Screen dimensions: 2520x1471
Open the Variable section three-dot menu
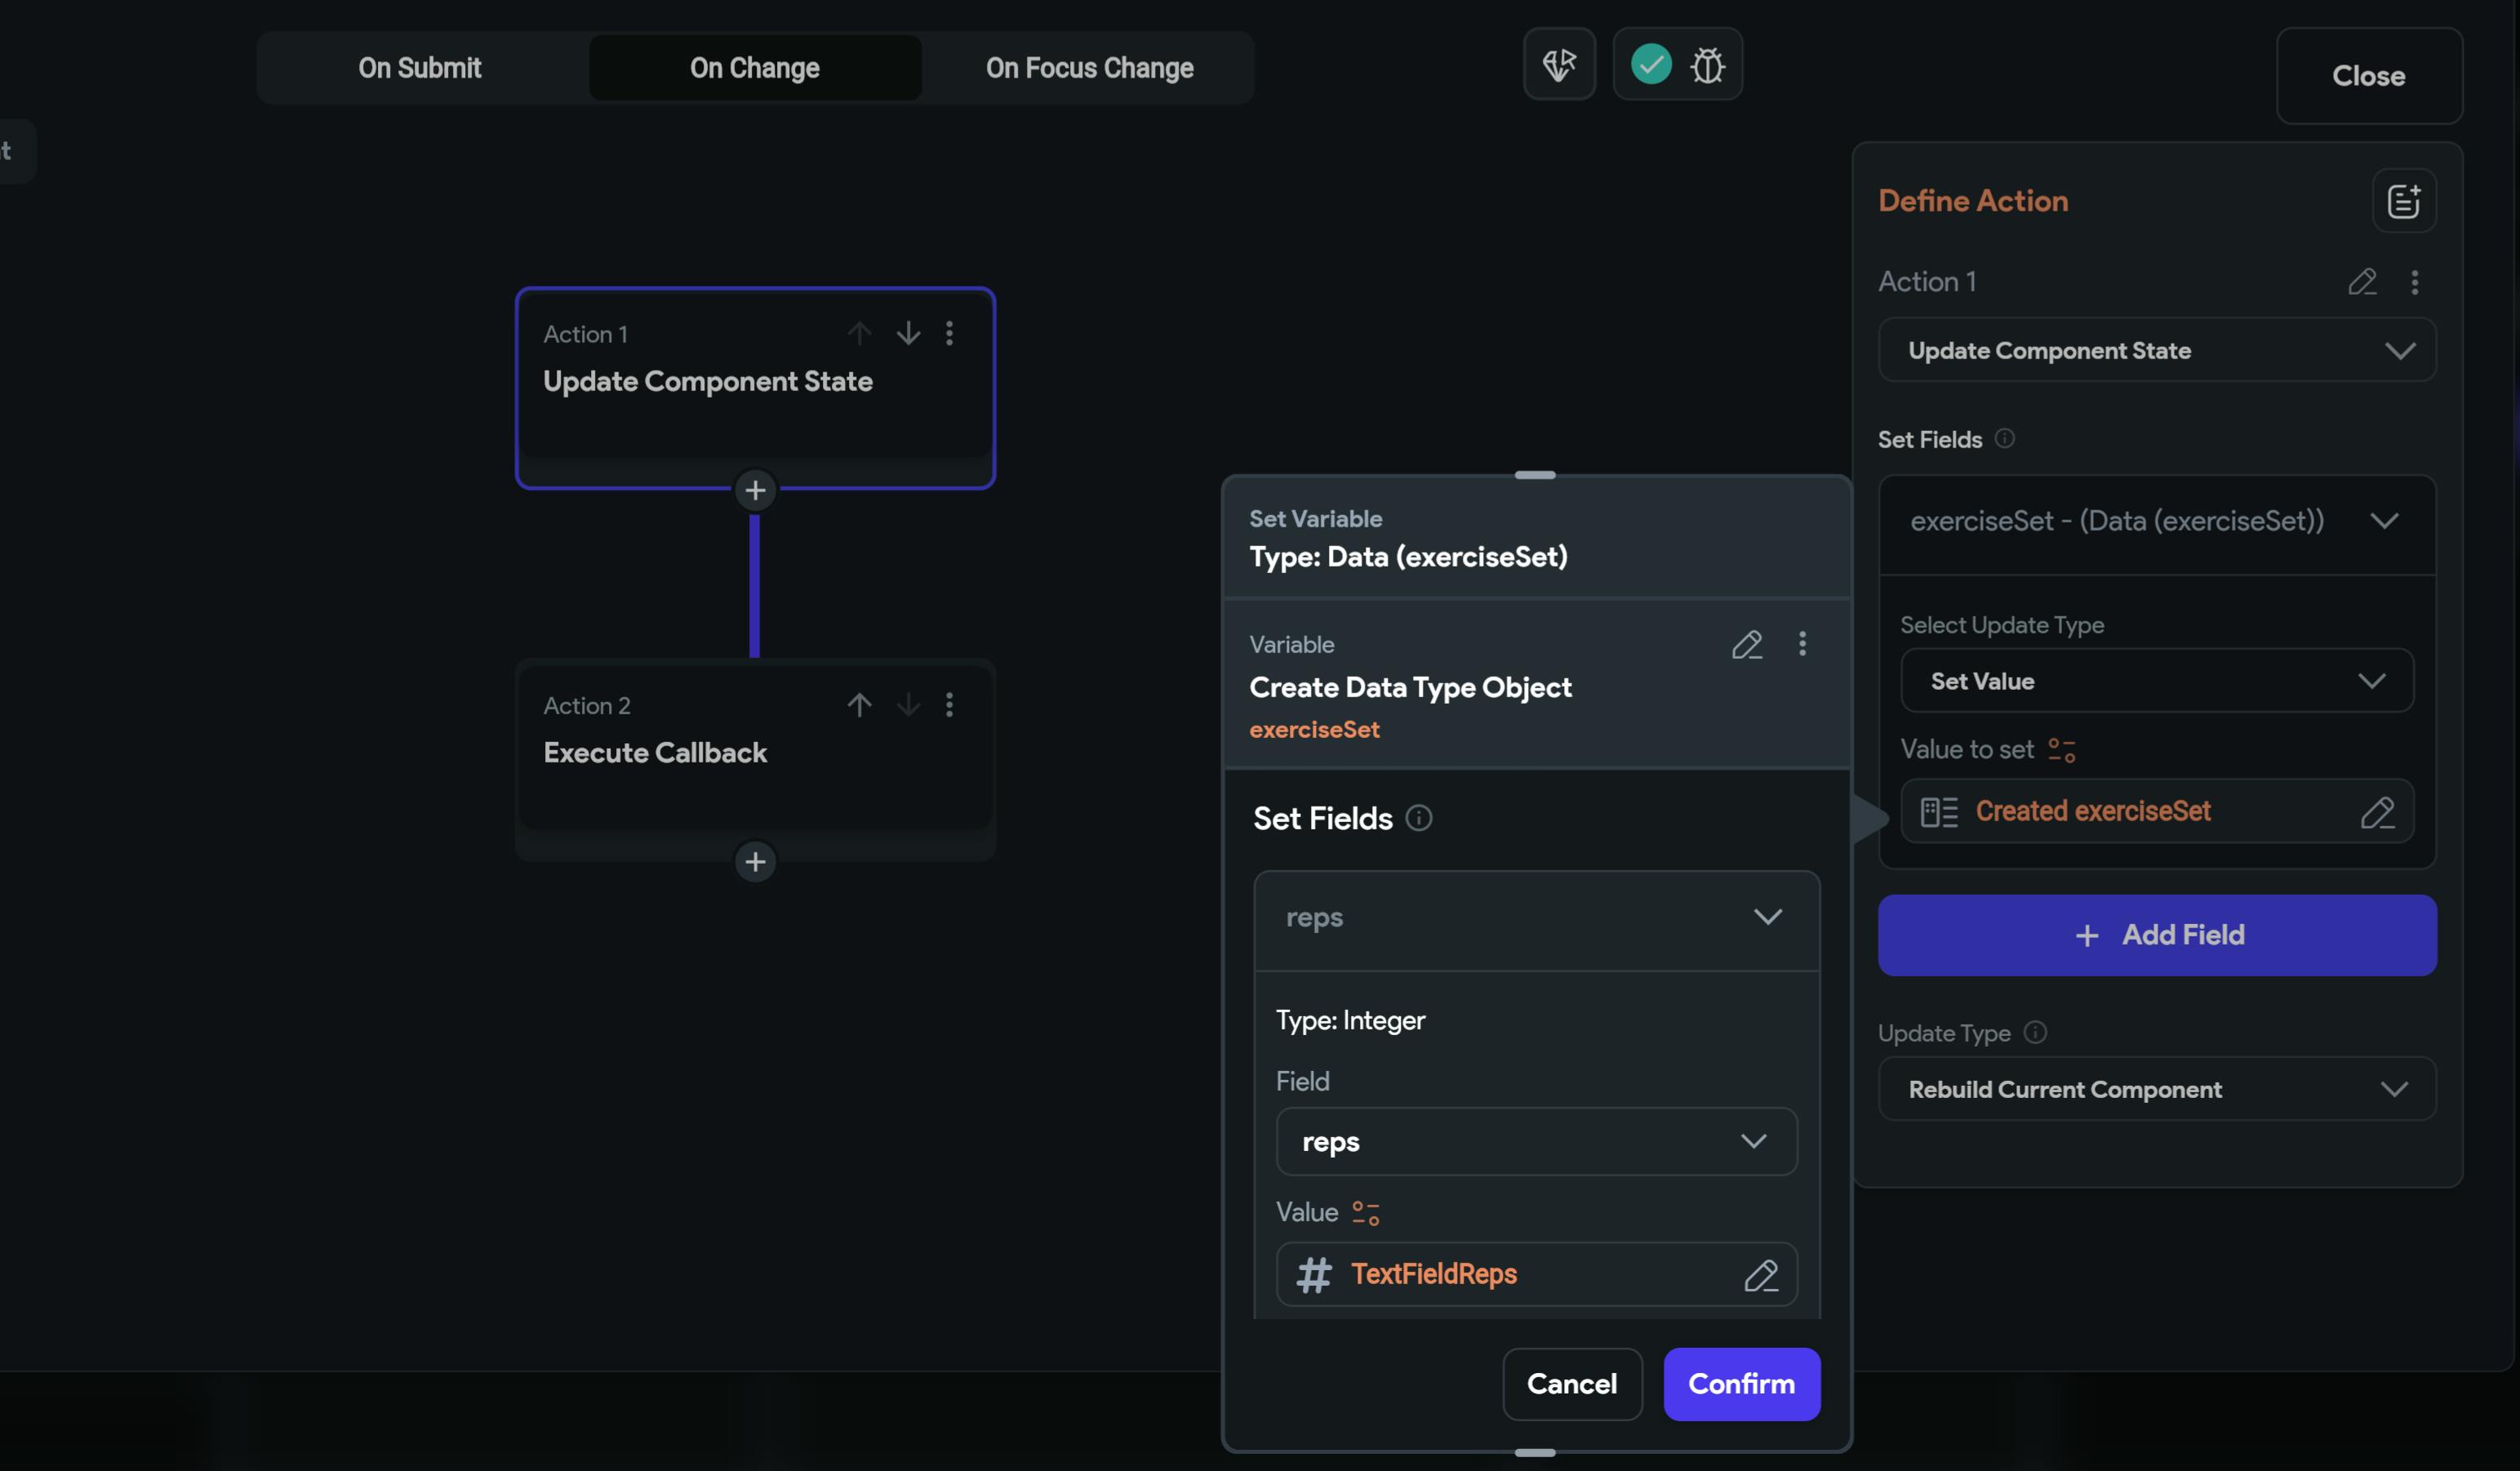pos(1802,644)
